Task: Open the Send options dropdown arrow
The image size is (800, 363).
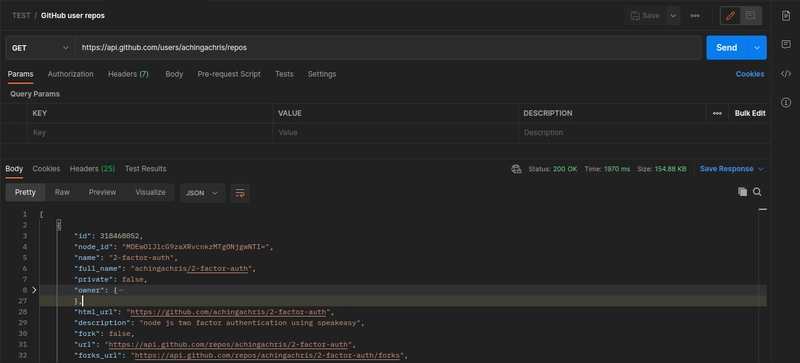Action: click(x=757, y=47)
